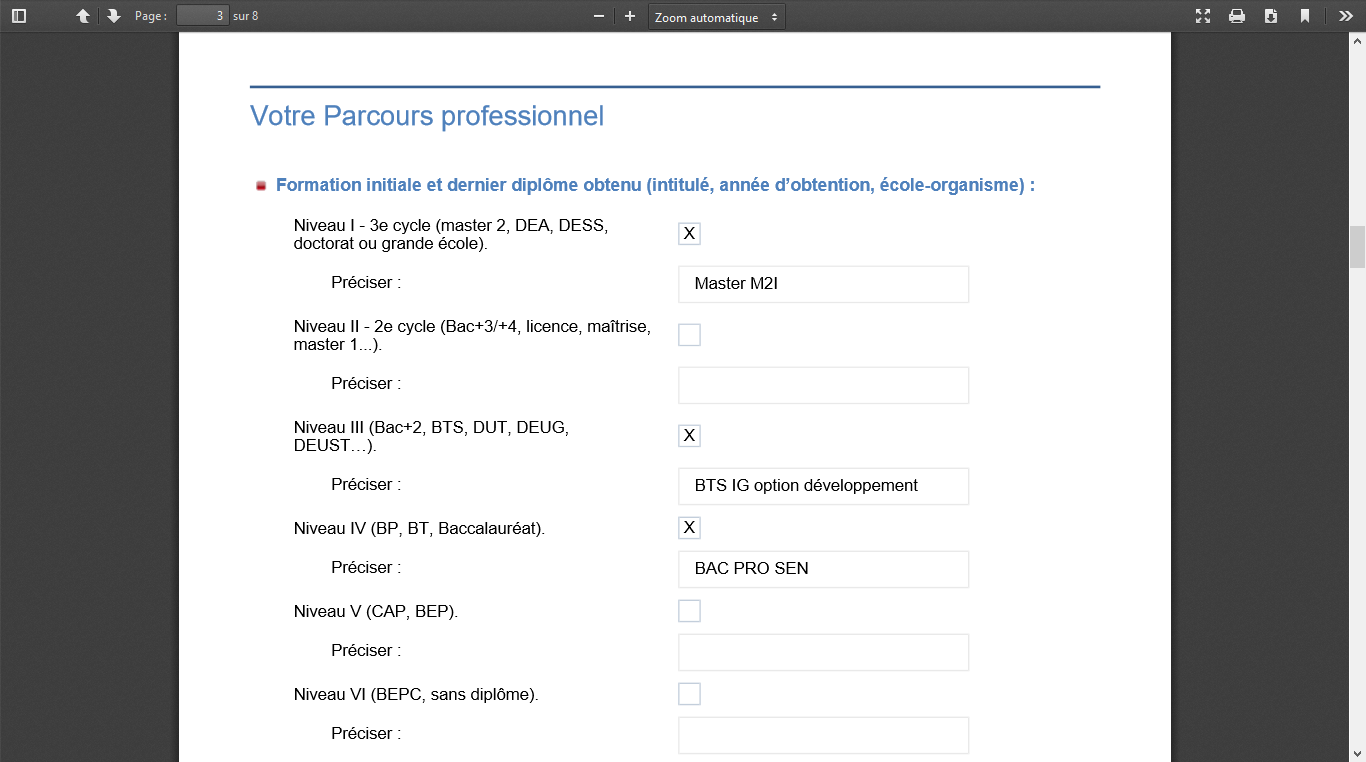The width and height of the screenshot is (1366, 762).
Task: Click the 'Niveau I - 3e cycle' label
Action: (451, 234)
